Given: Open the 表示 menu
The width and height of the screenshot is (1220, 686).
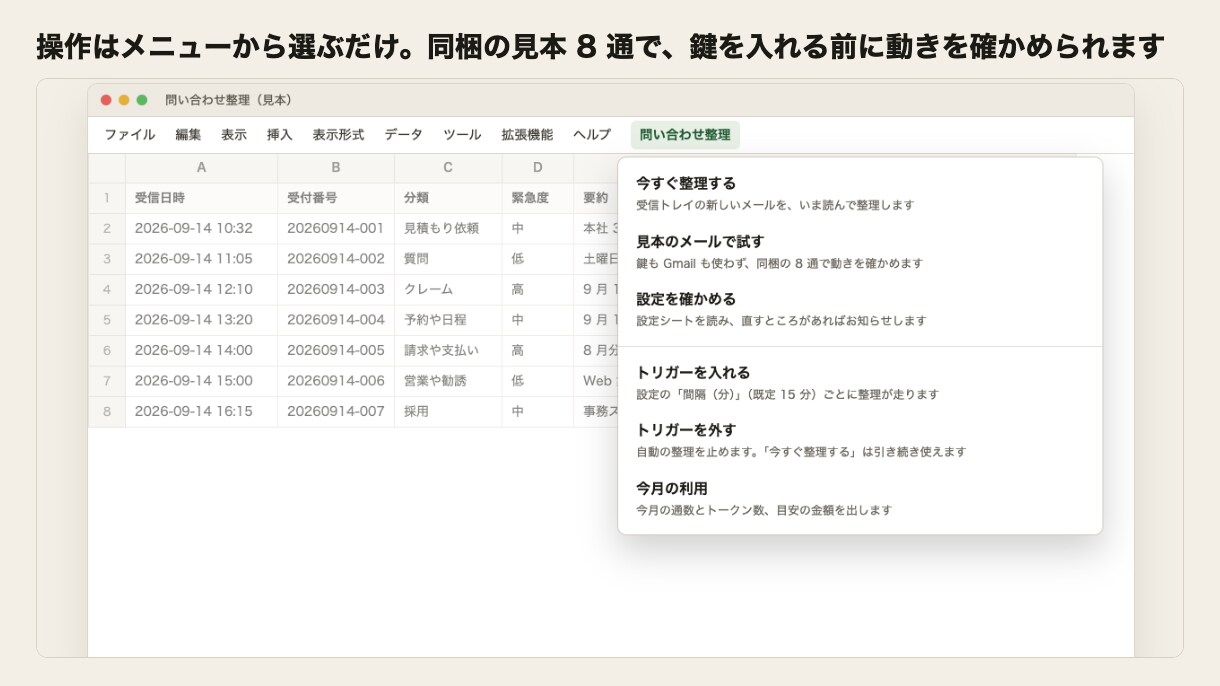Looking at the screenshot, I should pos(234,135).
